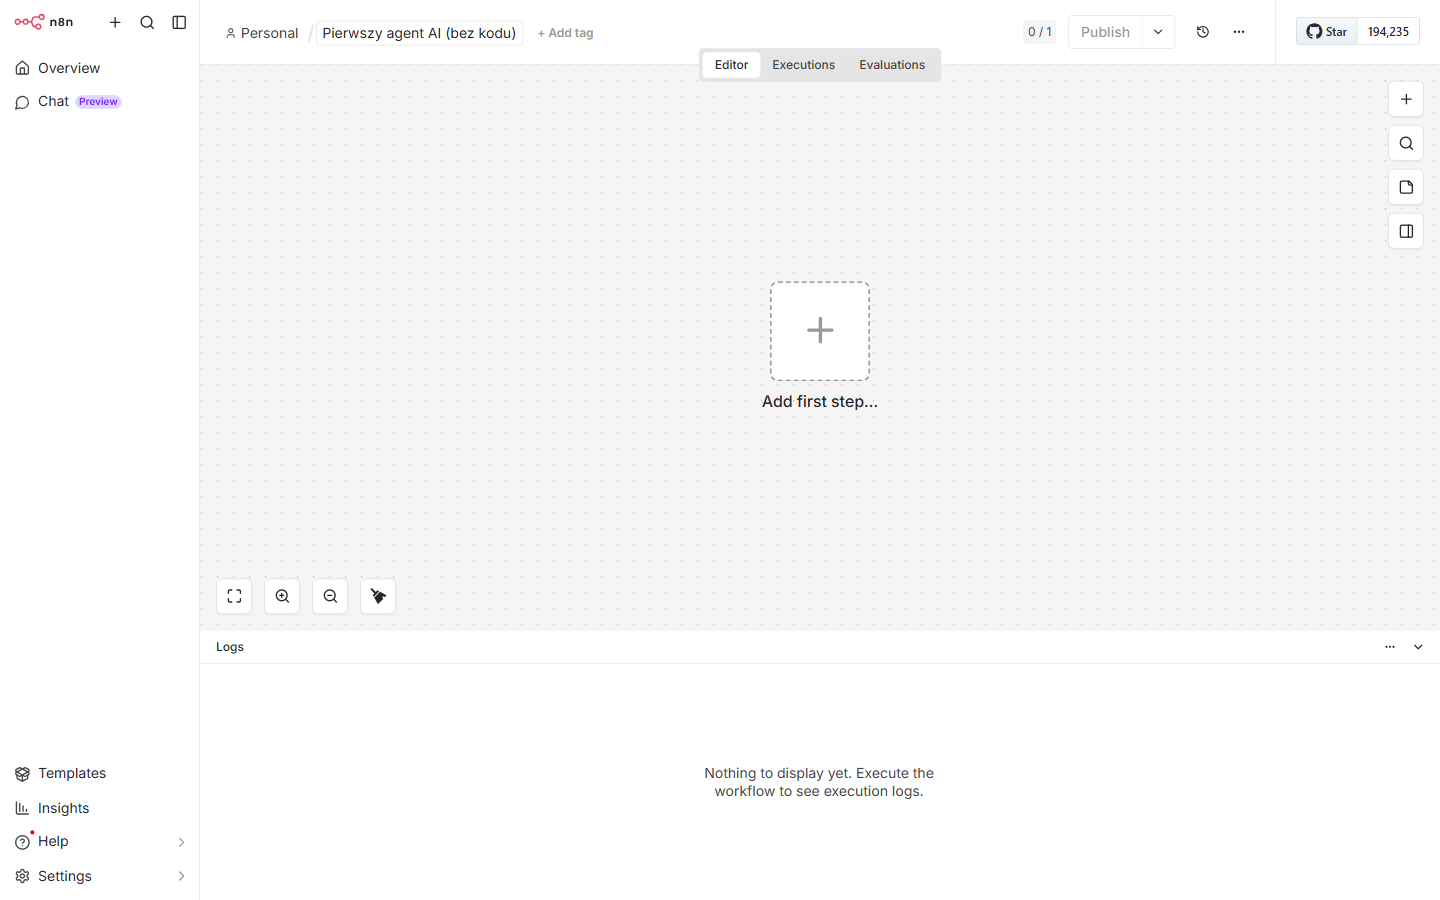Click the Add first step... label
This screenshot has width=1440, height=900.
(820, 401)
